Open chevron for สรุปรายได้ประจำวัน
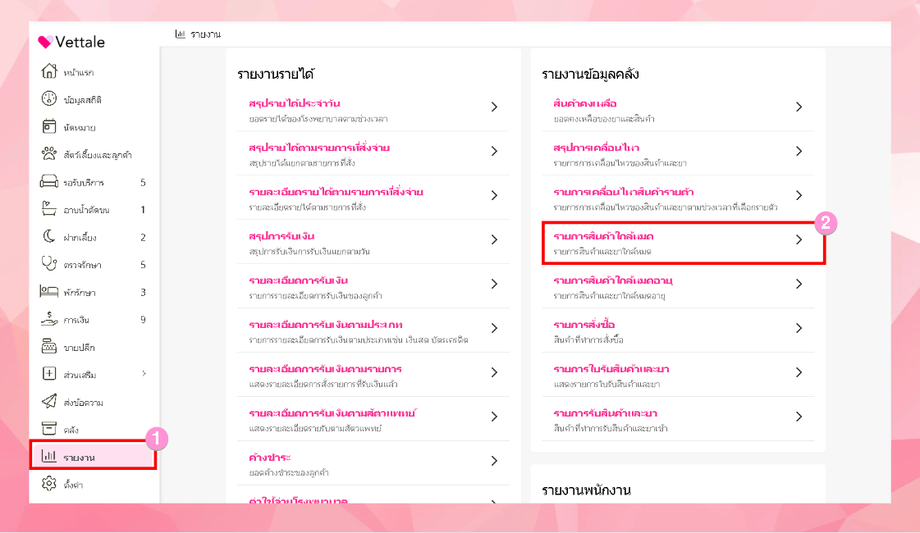This screenshot has height=533, width=920. pyautogui.click(x=494, y=107)
